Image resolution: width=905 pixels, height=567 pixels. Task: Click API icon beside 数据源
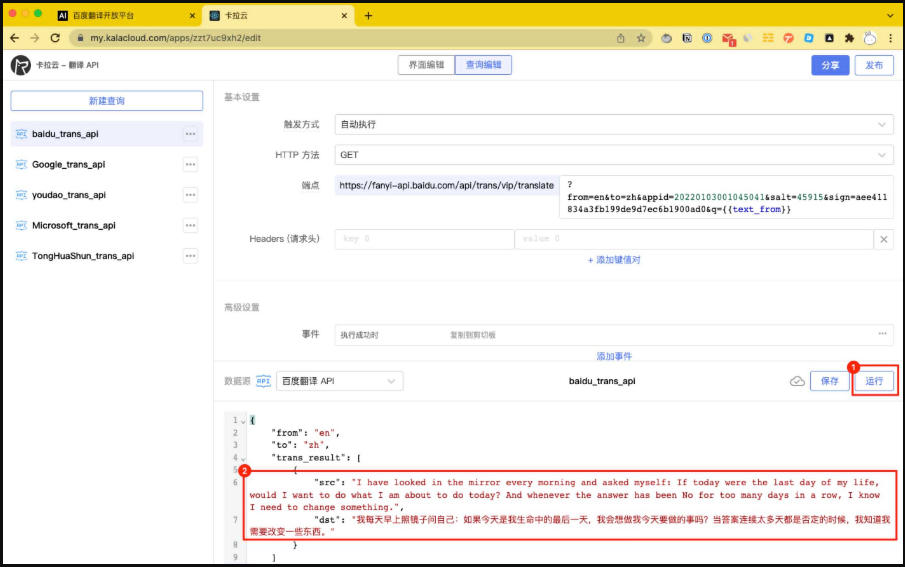263,381
